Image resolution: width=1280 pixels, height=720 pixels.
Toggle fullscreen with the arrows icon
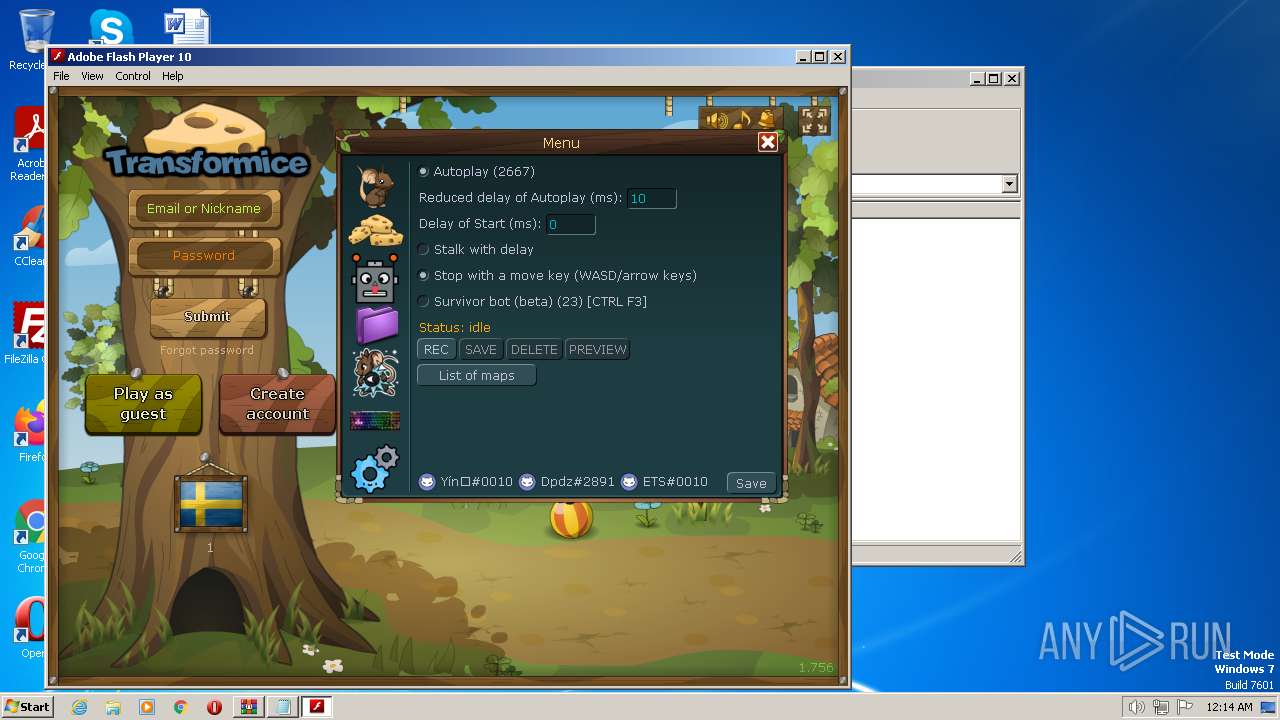click(x=815, y=121)
